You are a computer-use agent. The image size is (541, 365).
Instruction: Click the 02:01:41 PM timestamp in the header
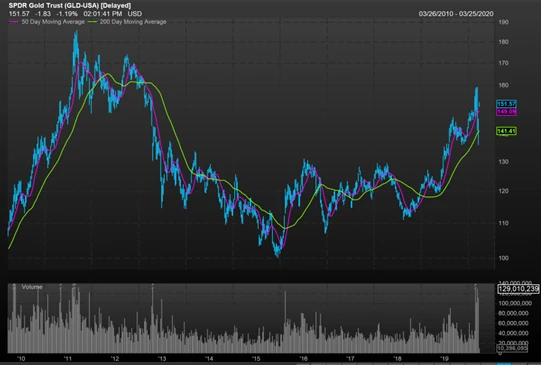pyautogui.click(x=102, y=14)
